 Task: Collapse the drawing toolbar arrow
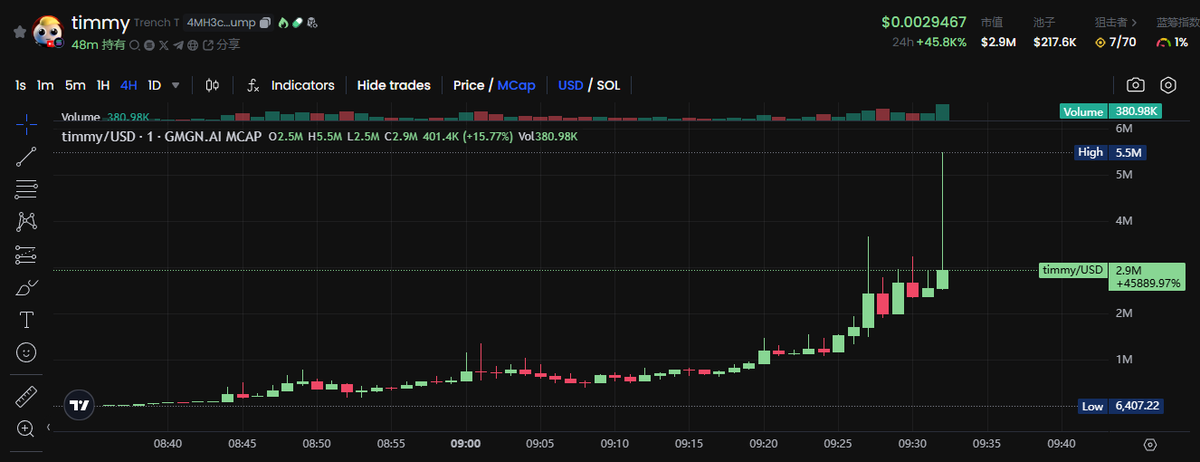(x=48, y=428)
